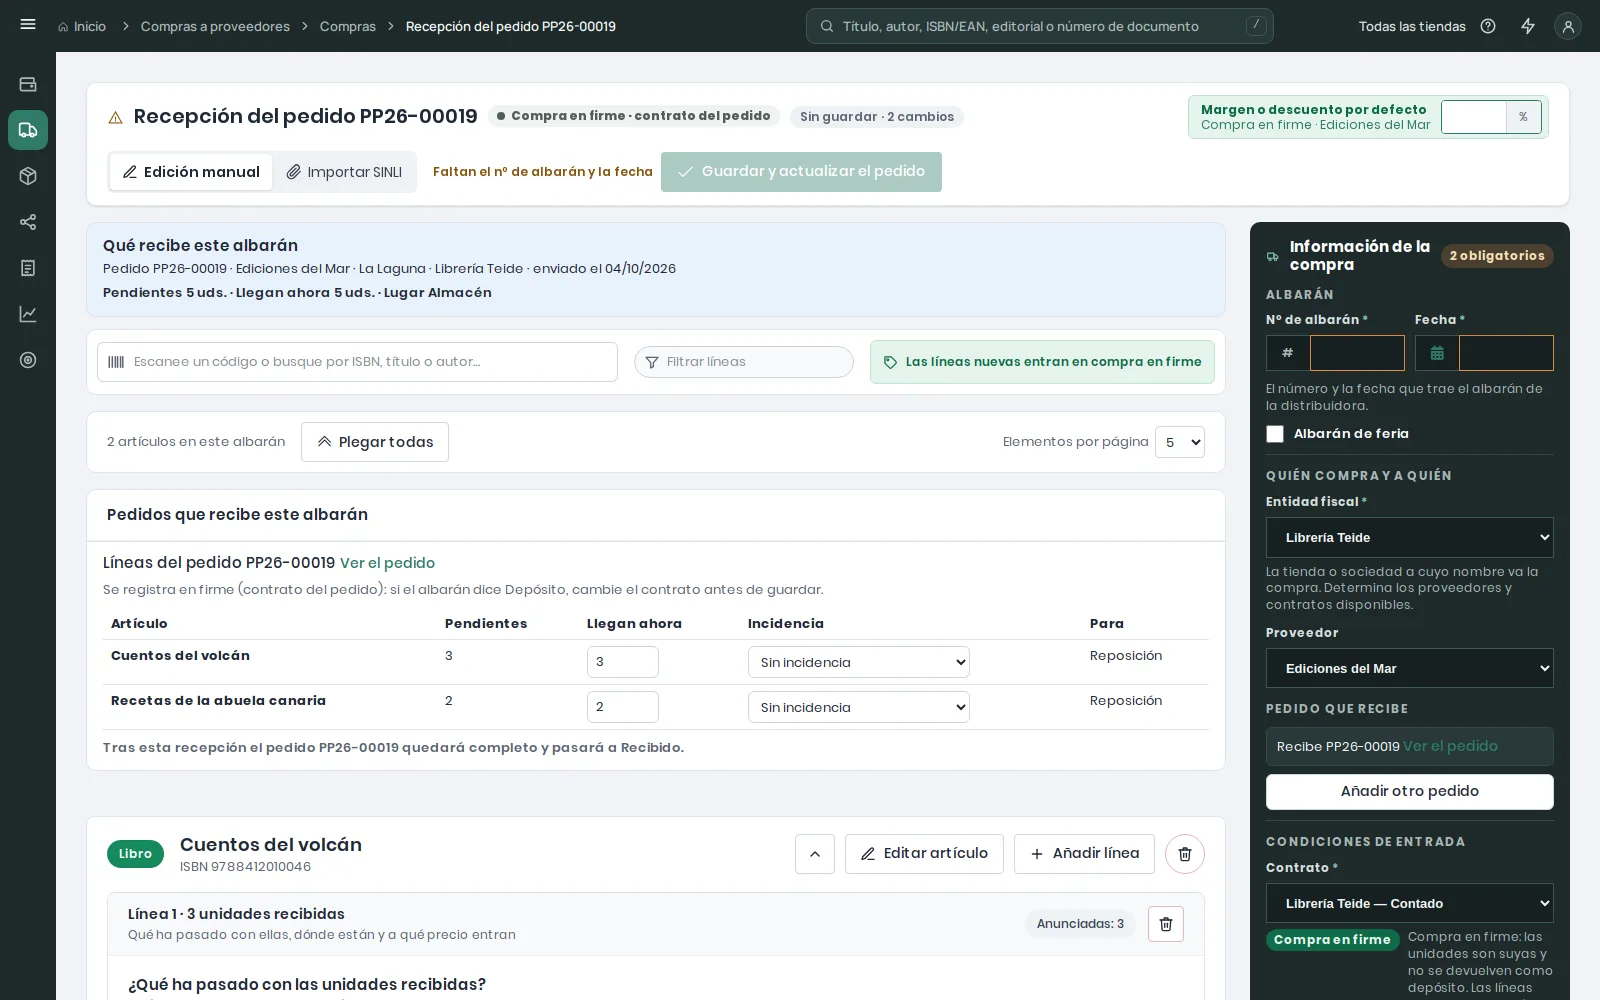Open the box inventory sidebar icon
Image resolution: width=1600 pixels, height=1000 pixels.
28,176
